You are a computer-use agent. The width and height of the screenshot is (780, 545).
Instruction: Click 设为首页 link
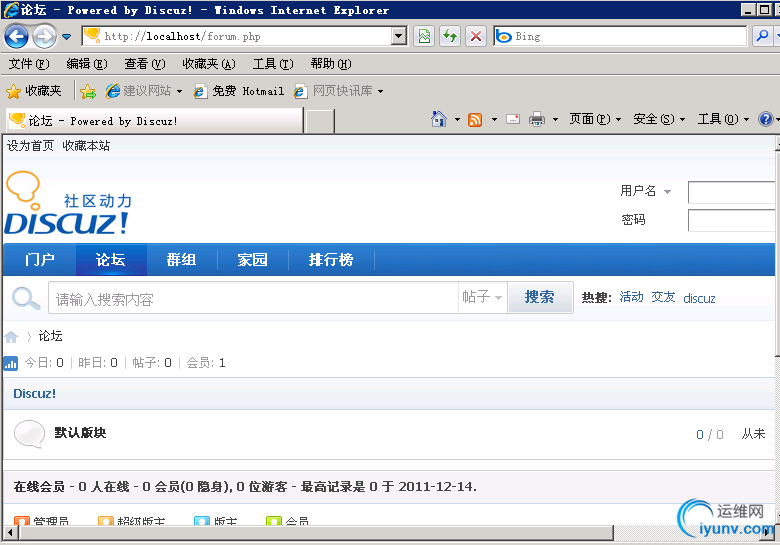(x=30, y=146)
